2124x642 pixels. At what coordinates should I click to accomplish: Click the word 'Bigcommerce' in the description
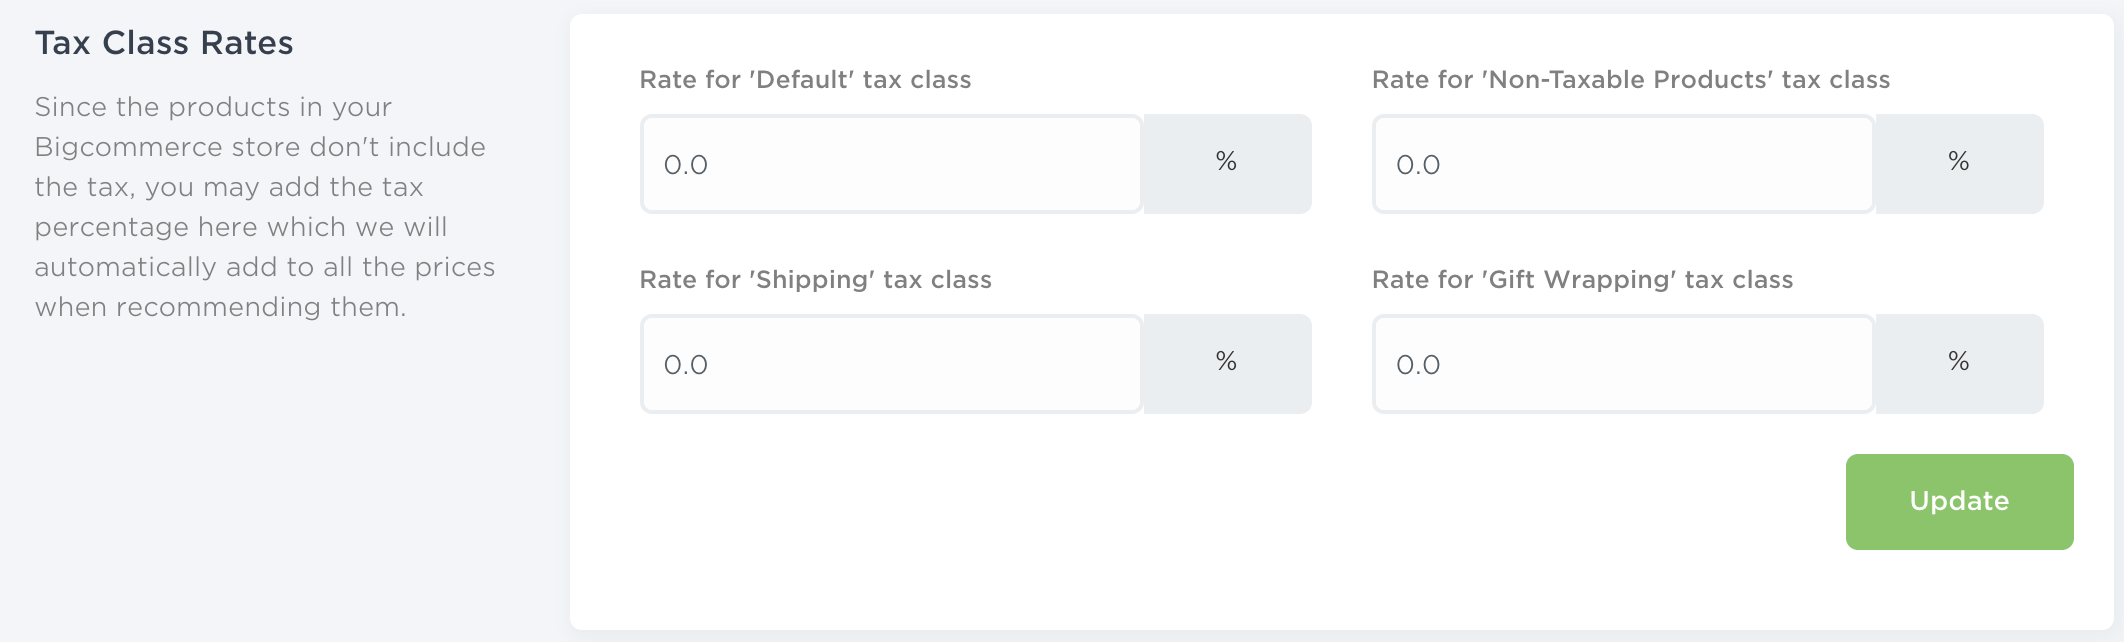128,147
